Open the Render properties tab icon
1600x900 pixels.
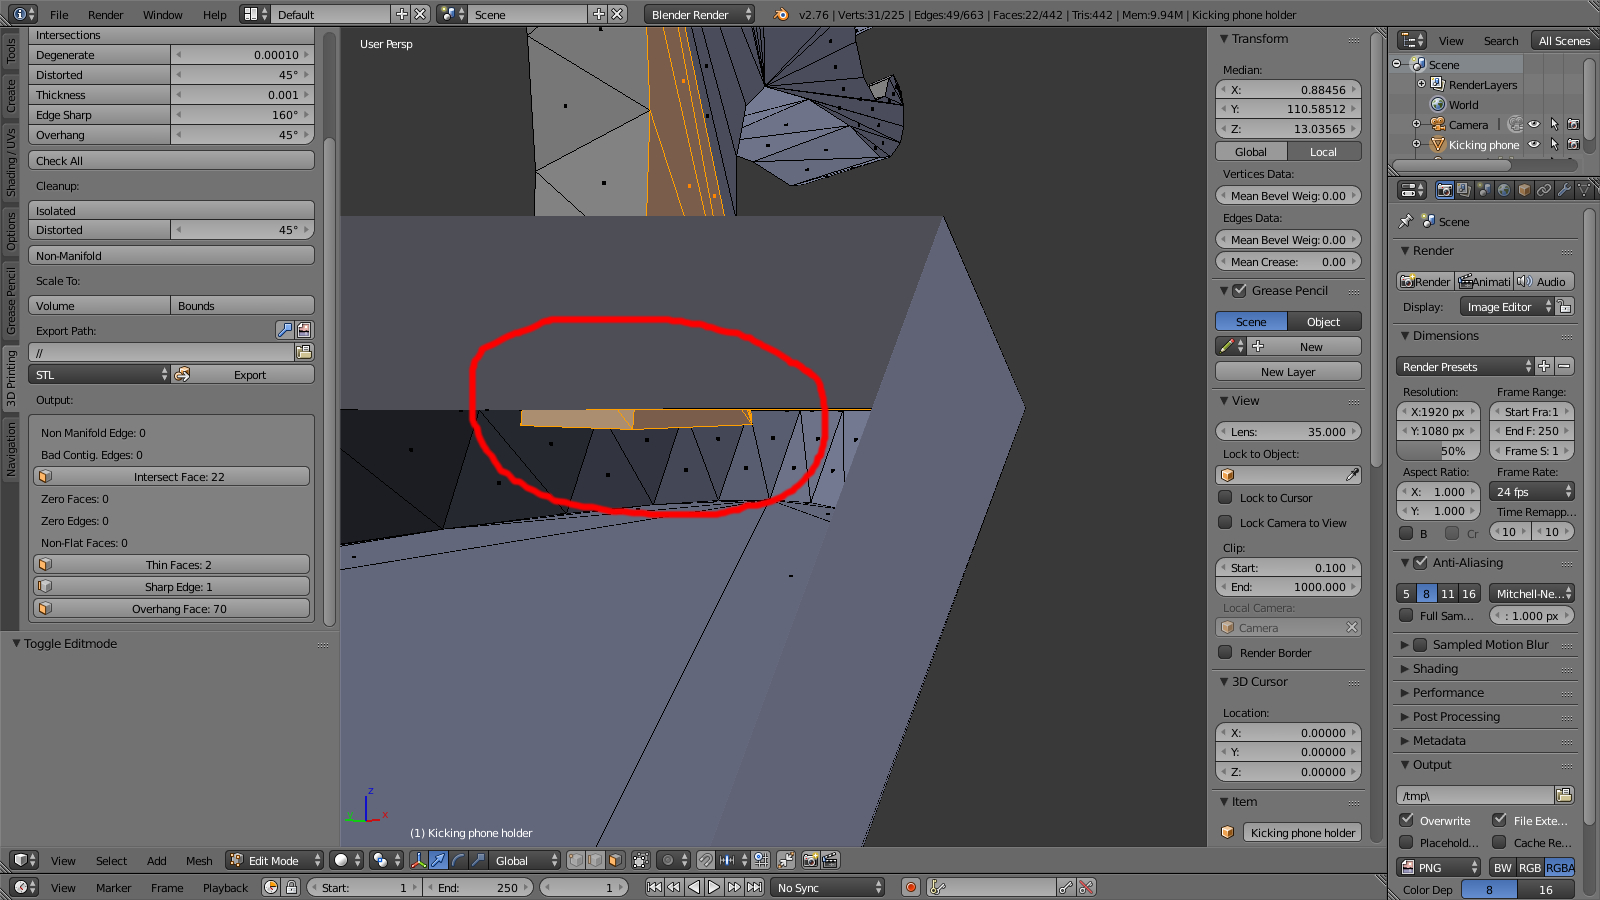[1444, 190]
